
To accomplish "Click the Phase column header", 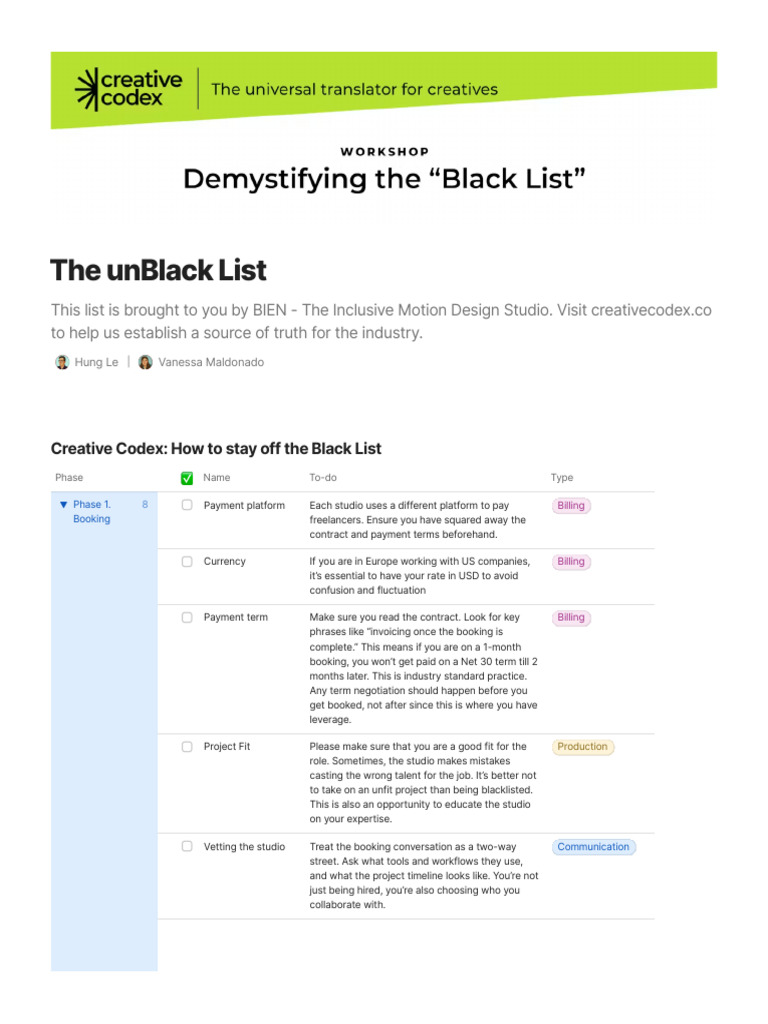I will [69, 478].
